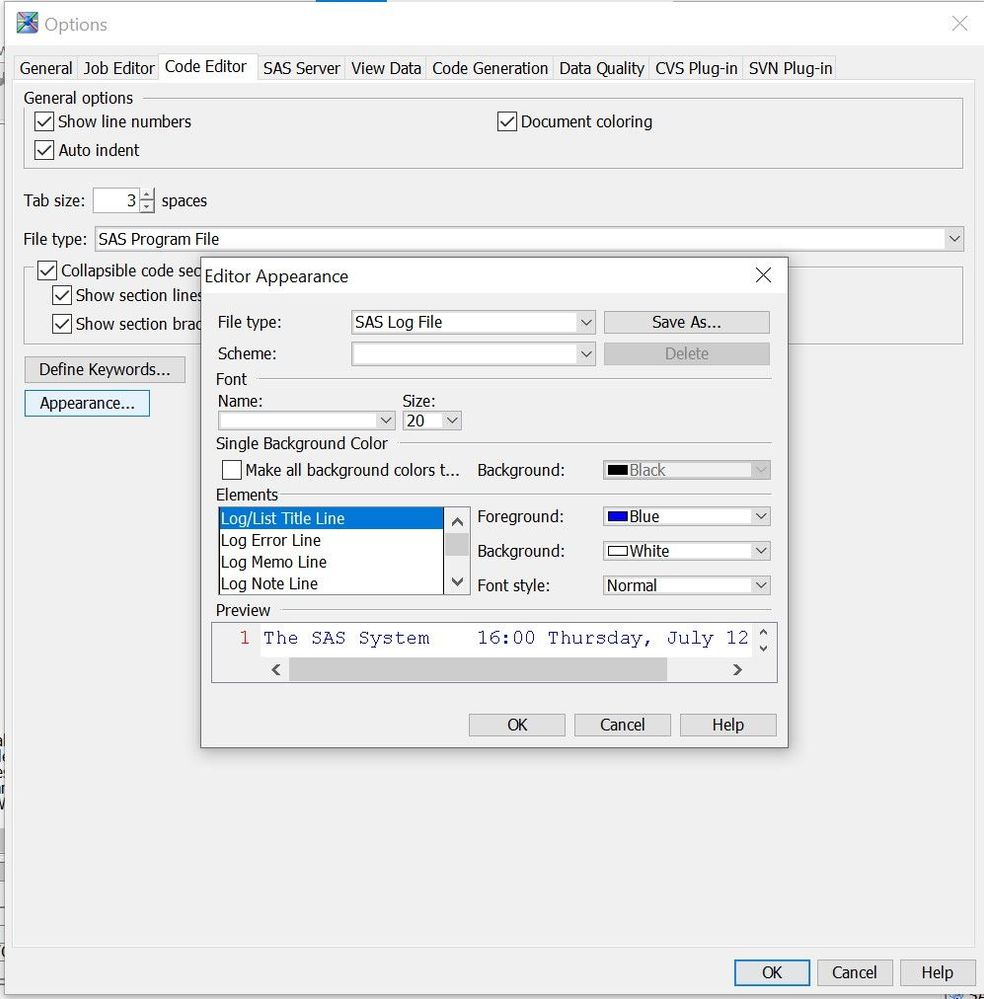Switch to the SAS Server tab

(x=301, y=68)
